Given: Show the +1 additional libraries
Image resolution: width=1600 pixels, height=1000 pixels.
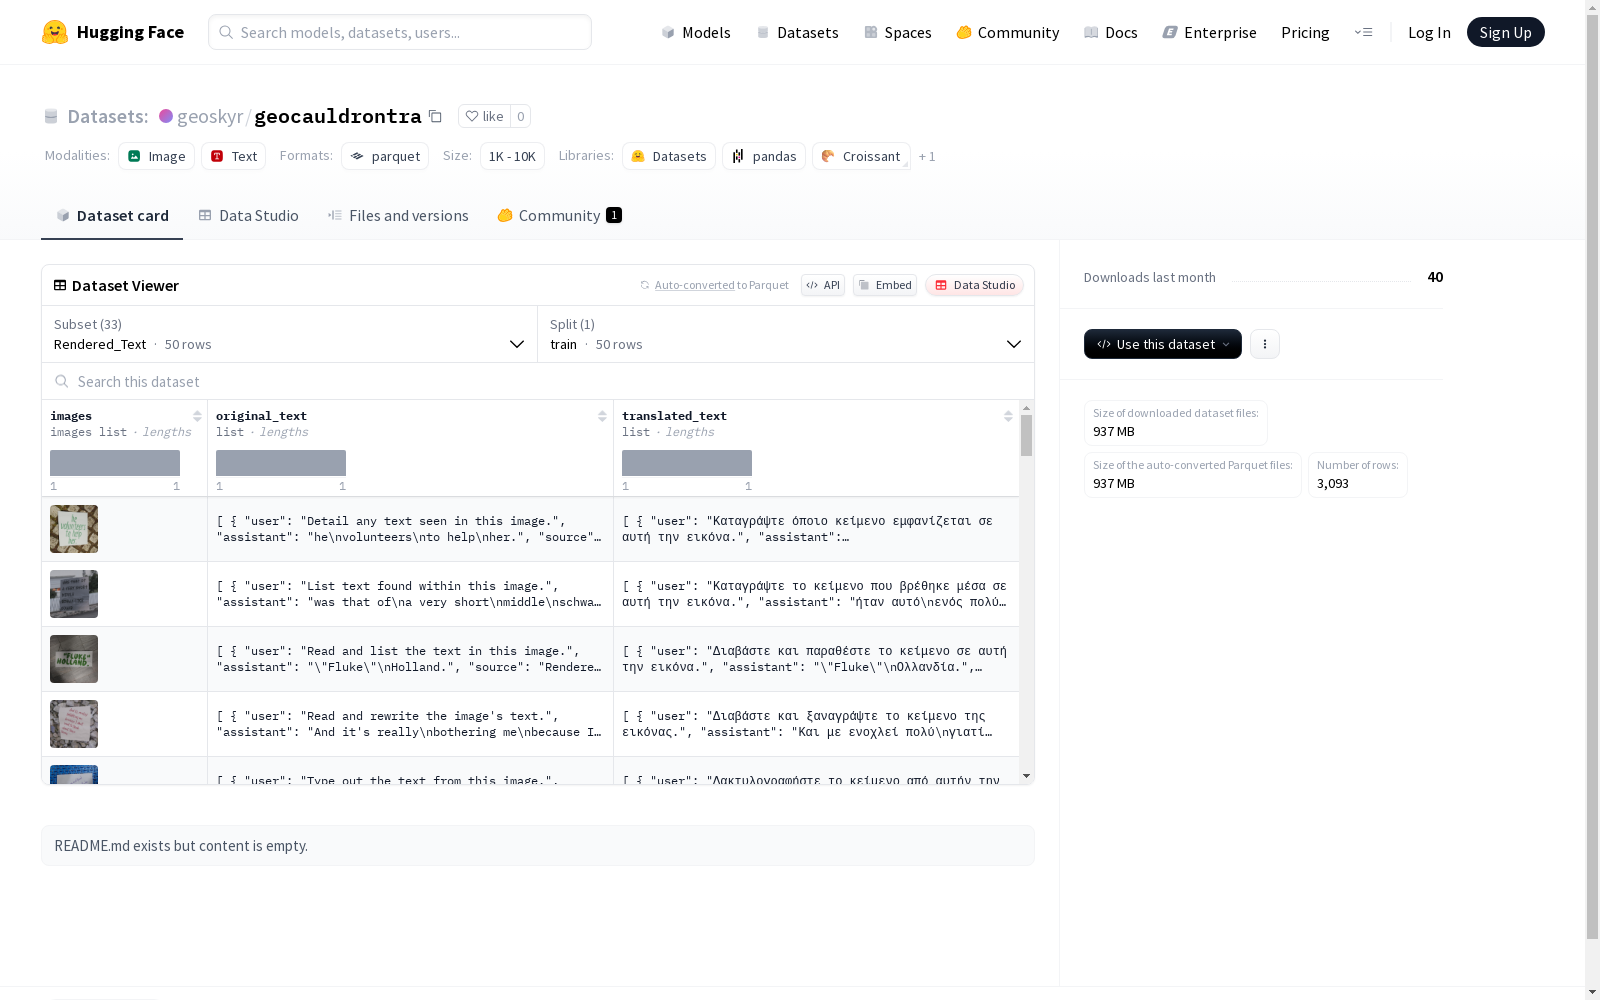Looking at the screenshot, I should point(927,156).
